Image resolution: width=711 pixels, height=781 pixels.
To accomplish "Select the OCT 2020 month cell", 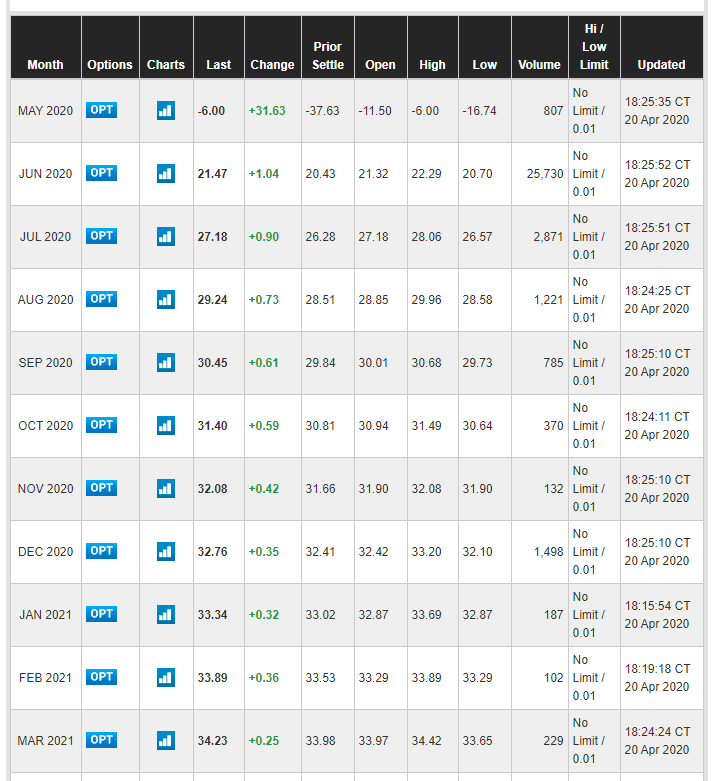I will pos(46,426).
